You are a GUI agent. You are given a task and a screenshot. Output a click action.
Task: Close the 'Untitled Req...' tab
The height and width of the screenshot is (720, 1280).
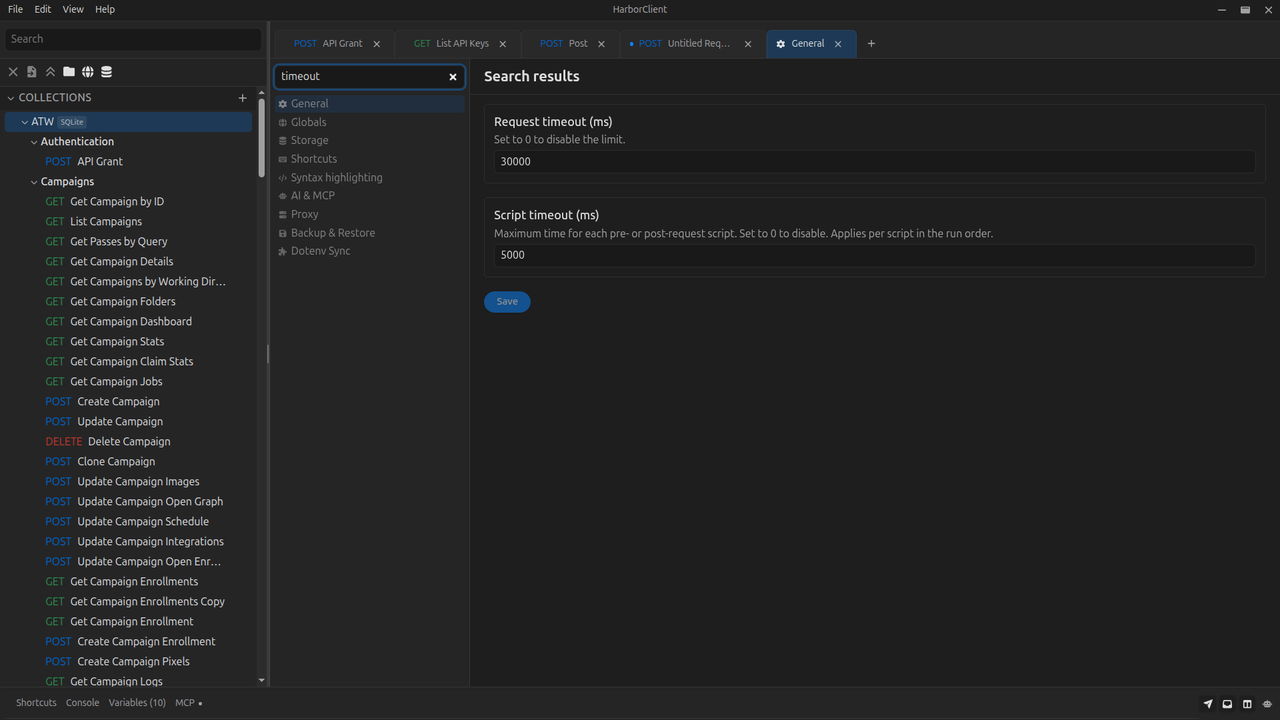tap(748, 44)
